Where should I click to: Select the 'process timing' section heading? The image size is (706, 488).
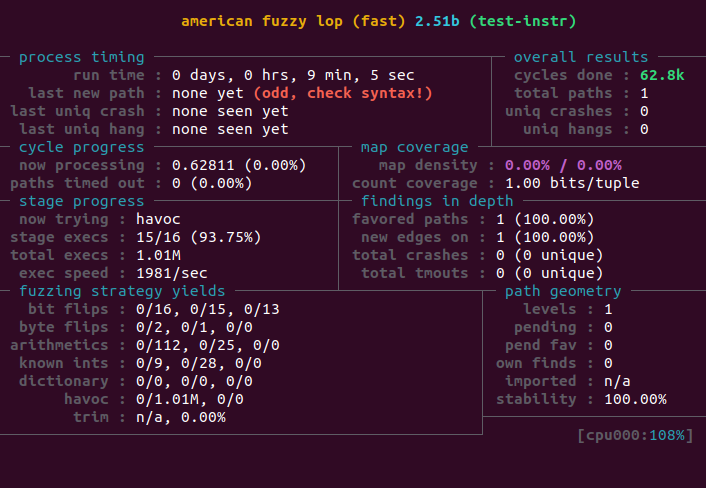(81, 57)
